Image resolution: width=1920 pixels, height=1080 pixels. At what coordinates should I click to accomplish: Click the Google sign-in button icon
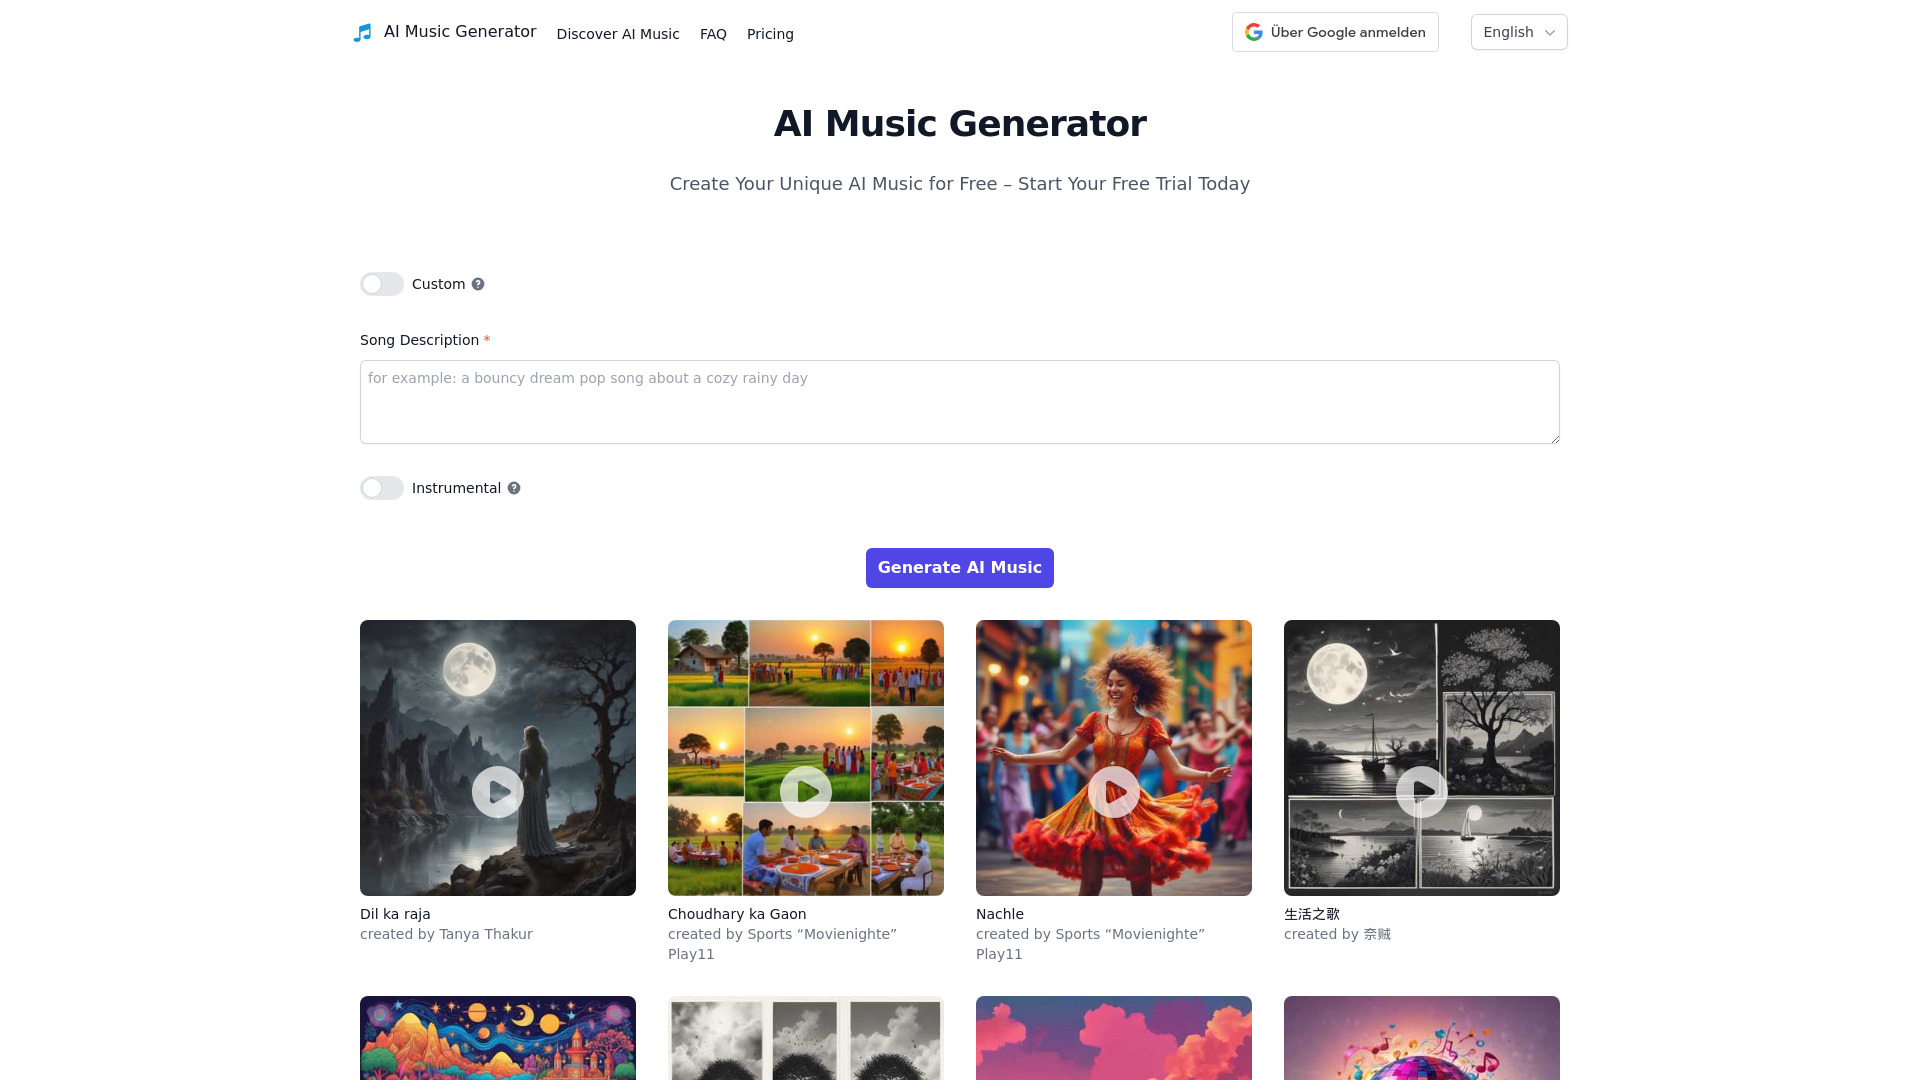coord(1254,32)
